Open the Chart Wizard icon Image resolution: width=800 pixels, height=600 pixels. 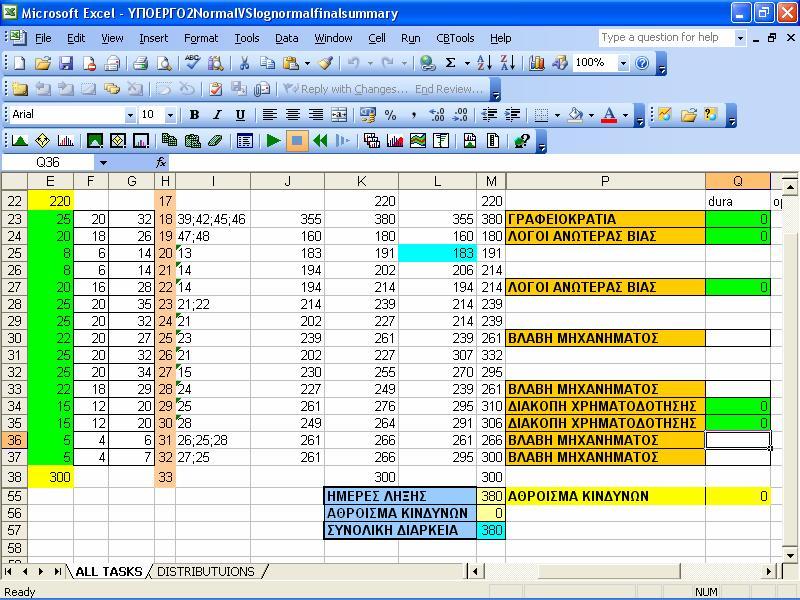(536, 63)
